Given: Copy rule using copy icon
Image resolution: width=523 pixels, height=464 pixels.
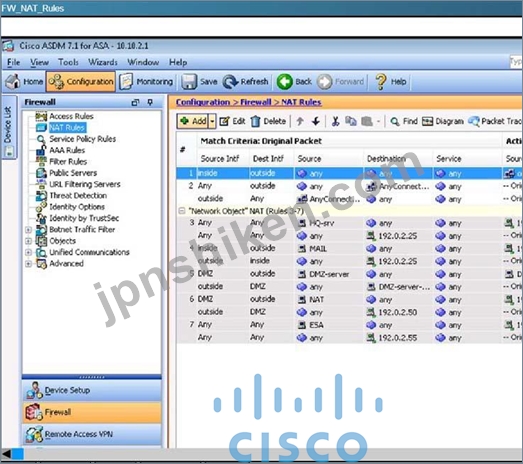Looking at the screenshot, I should tap(351, 121).
